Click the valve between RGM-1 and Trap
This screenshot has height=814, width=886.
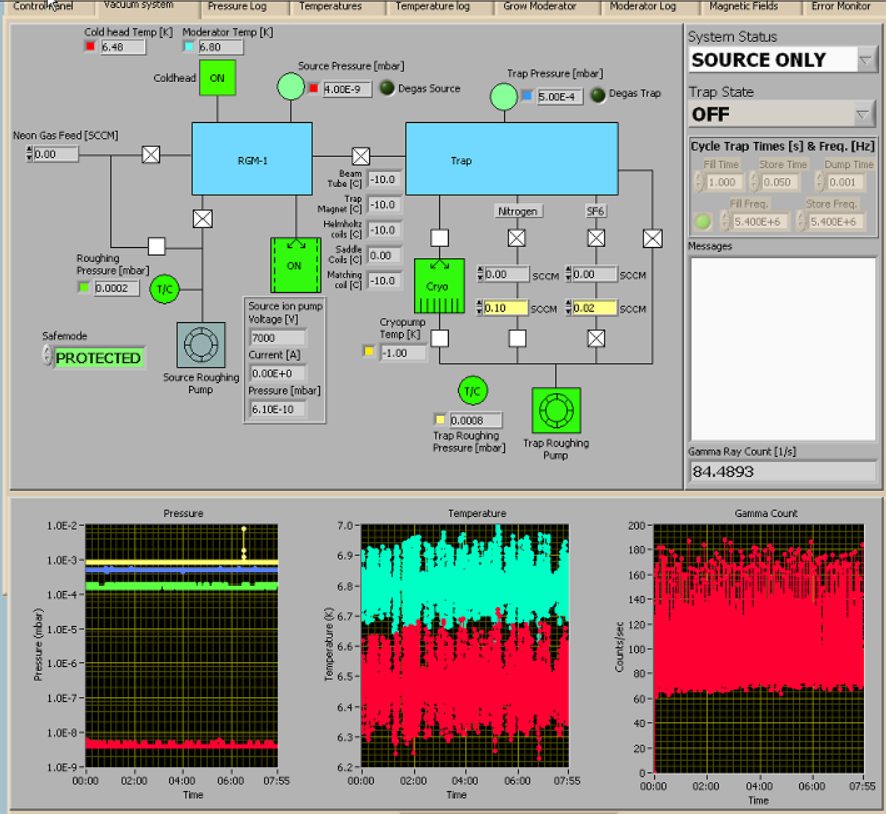pyautogui.click(x=361, y=156)
